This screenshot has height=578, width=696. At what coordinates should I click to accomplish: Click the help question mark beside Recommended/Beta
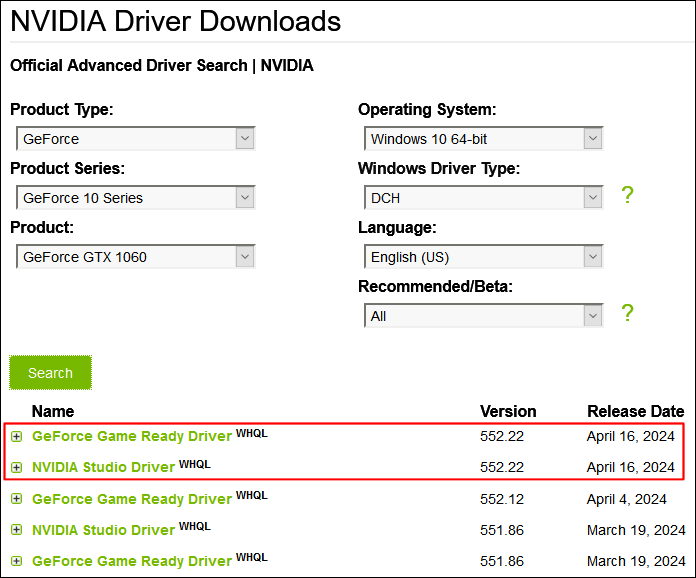[x=627, y=313]
